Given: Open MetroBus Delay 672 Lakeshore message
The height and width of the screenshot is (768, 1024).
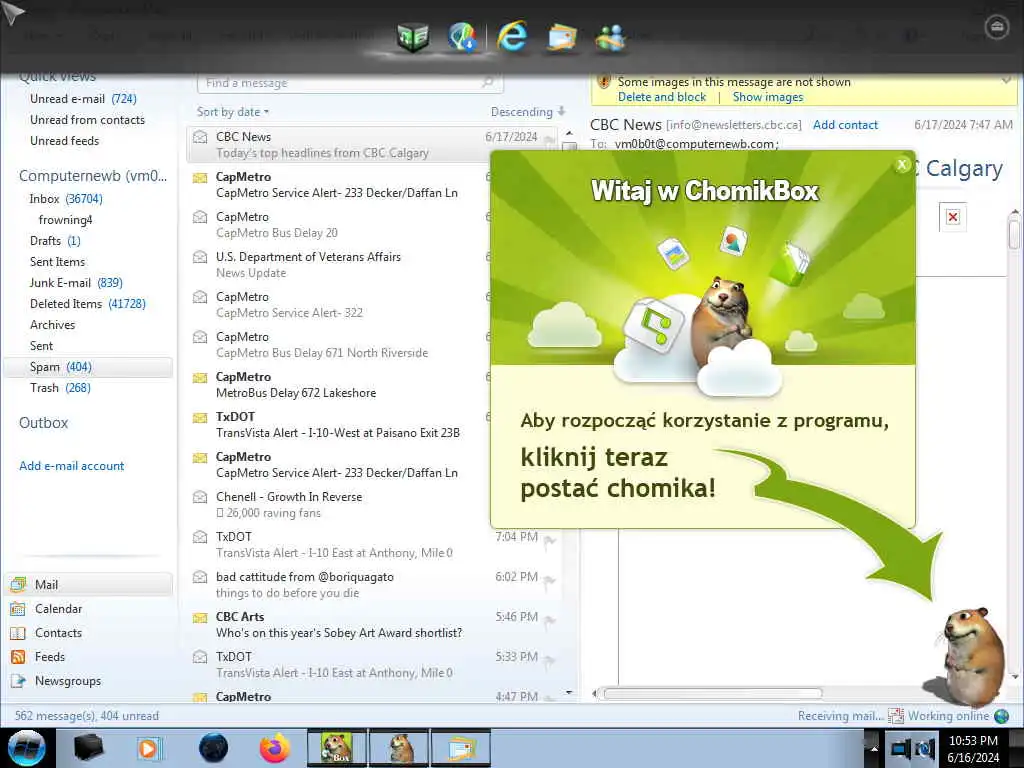Looking at the screenshot, I should pyautogui.click(x=340, y=385).
